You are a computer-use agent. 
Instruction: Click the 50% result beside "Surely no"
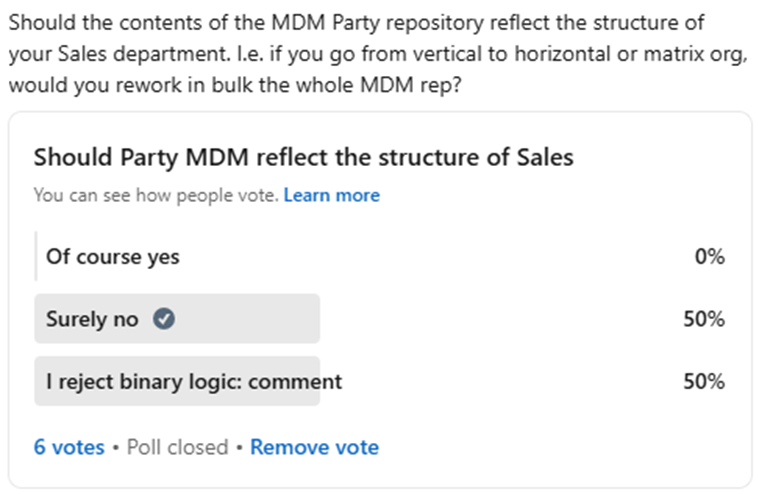(x=703, y=319)
